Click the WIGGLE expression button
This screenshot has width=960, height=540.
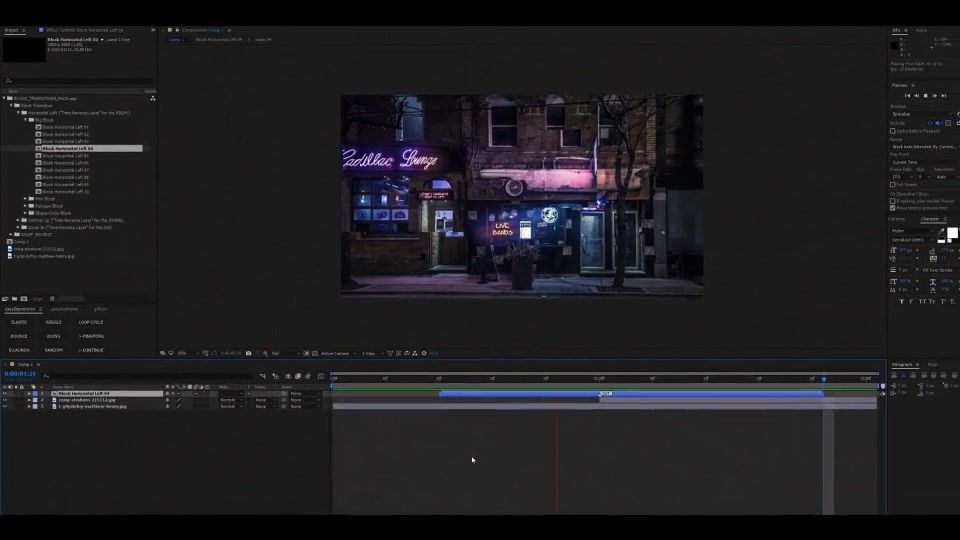tap(53, 322)
